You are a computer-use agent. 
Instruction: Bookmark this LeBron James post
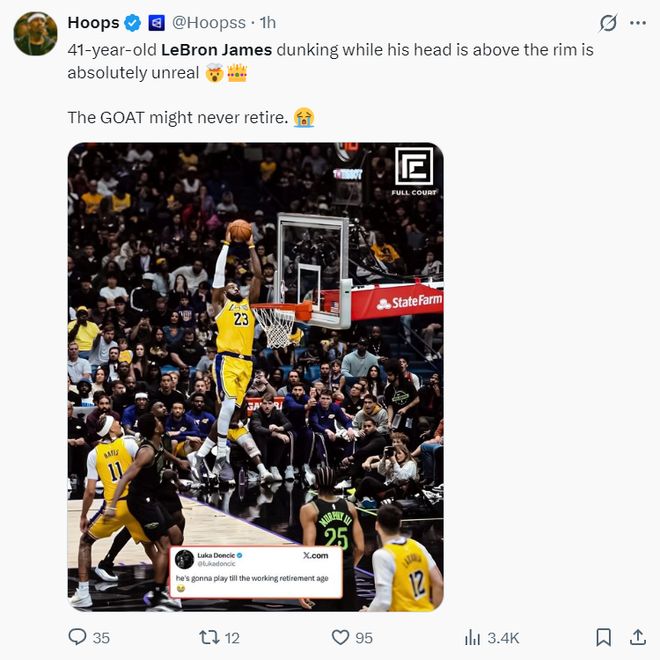click(x=604, y=637)
